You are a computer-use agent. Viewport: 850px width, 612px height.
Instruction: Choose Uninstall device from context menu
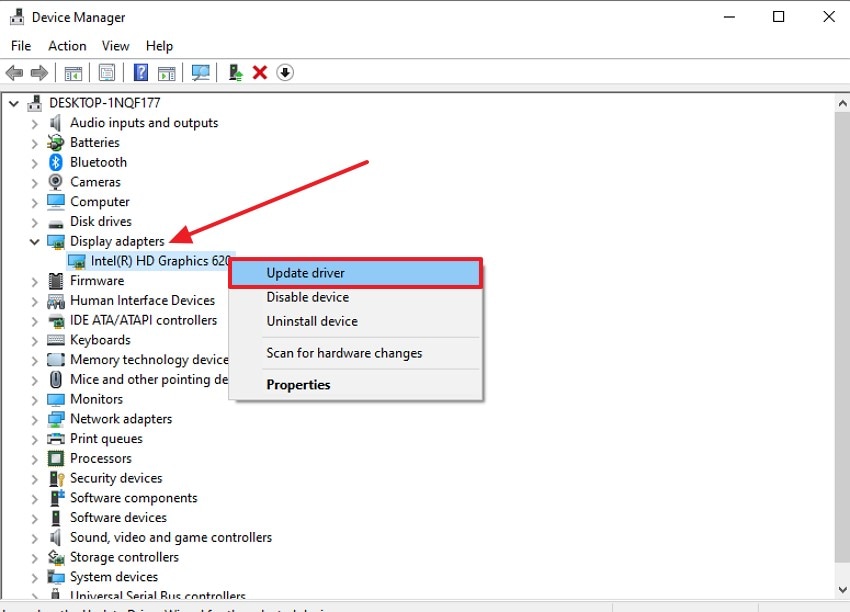click(x=355, y=321)
